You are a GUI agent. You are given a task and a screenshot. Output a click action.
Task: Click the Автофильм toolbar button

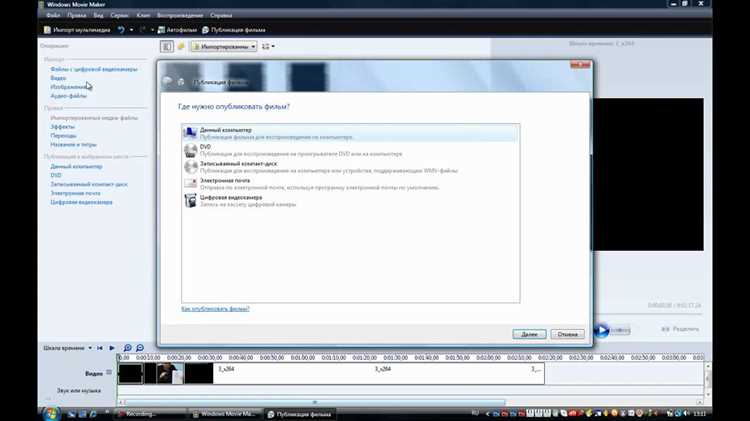point(177,30)
